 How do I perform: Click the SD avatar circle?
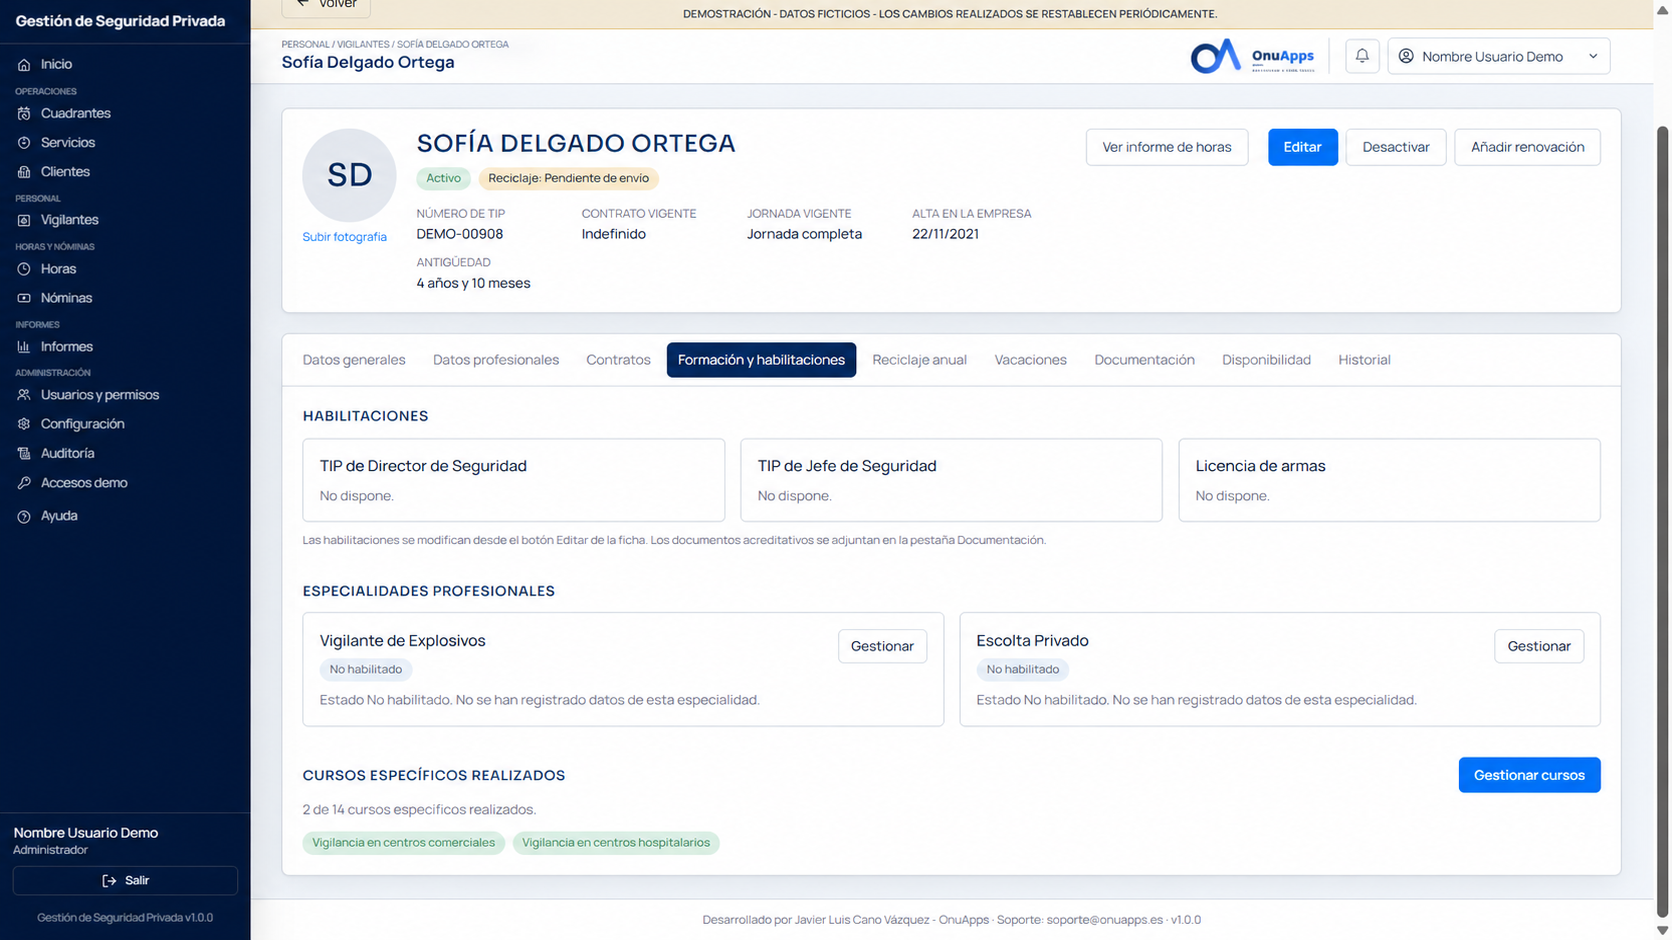tap(349, 175)
